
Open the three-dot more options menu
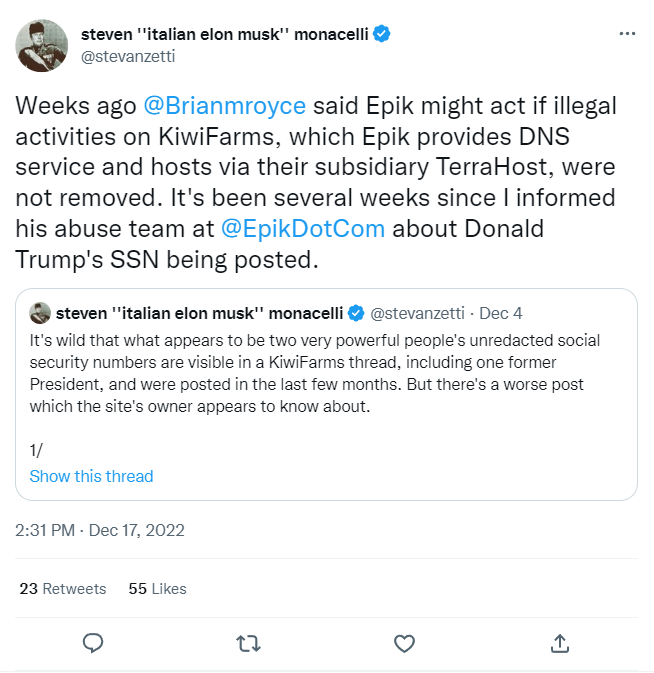coord(627,33)
